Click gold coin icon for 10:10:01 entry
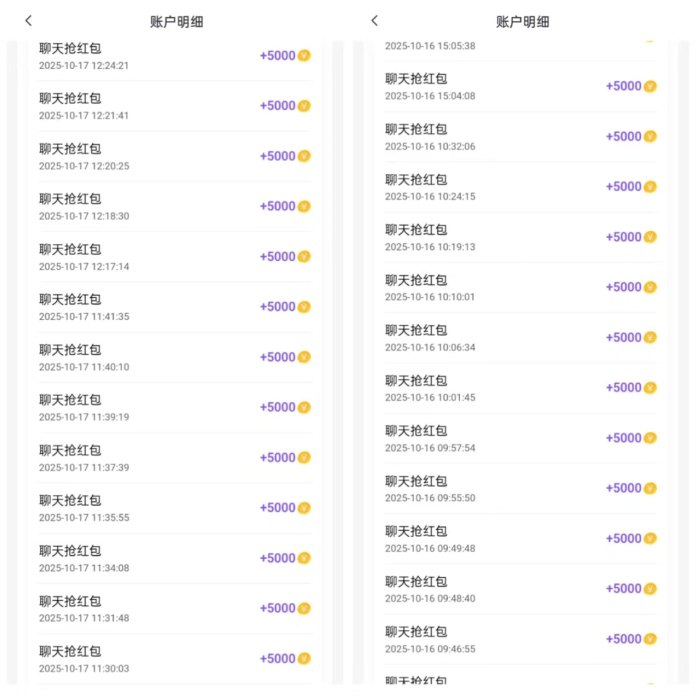The image size is (698, 698). click(650, 288)
